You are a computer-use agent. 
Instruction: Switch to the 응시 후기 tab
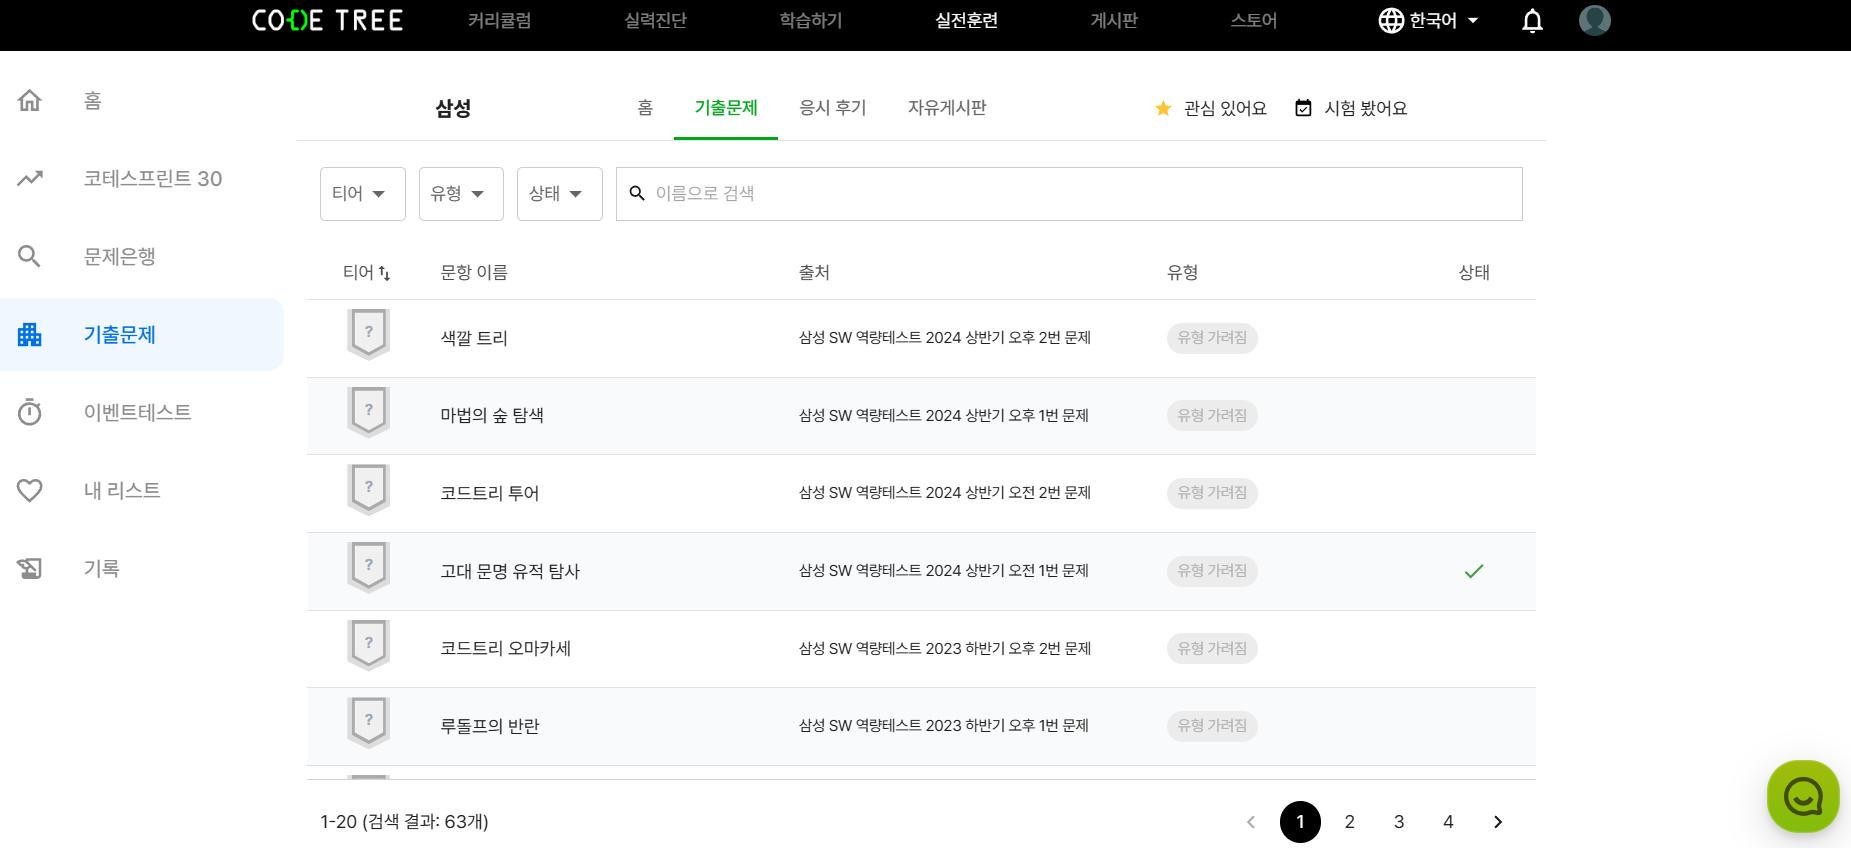point(832,108)
